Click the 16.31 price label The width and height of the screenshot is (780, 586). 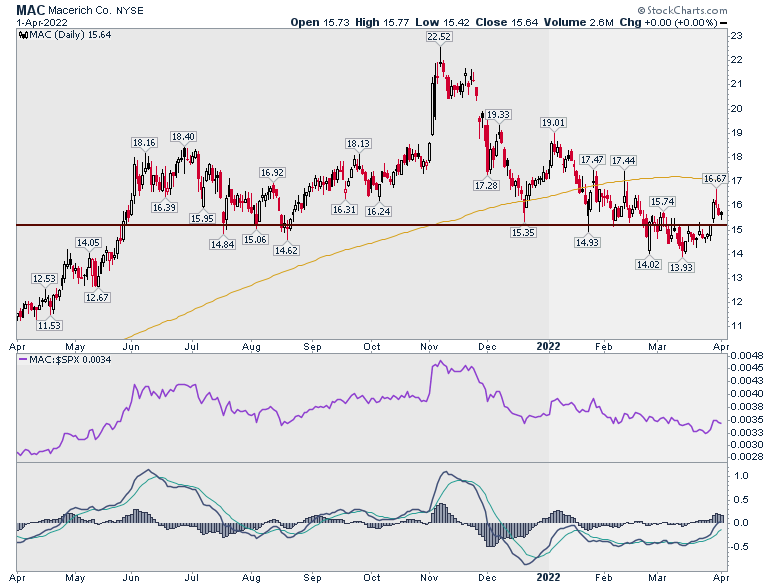[344, 209]
